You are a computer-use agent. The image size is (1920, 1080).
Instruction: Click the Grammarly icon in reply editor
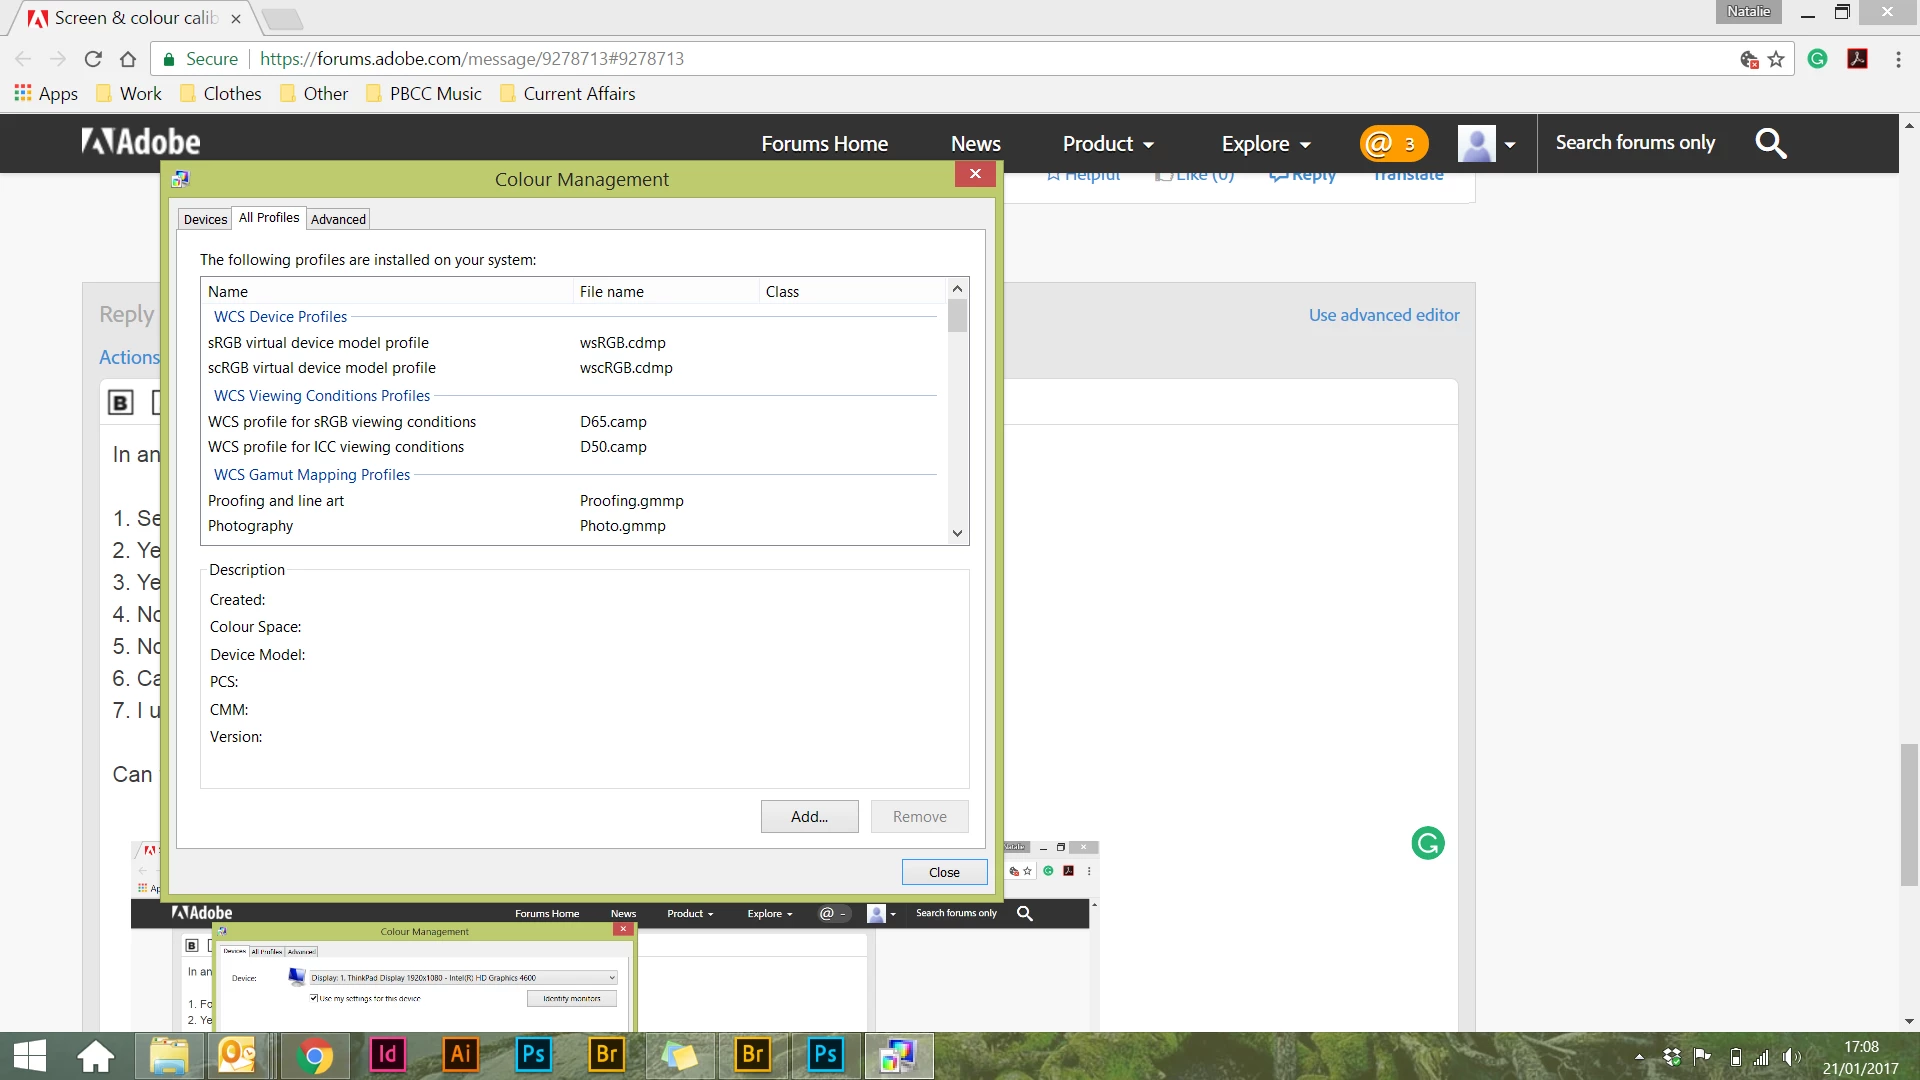pyautogui.click(x=1427, y=843)
